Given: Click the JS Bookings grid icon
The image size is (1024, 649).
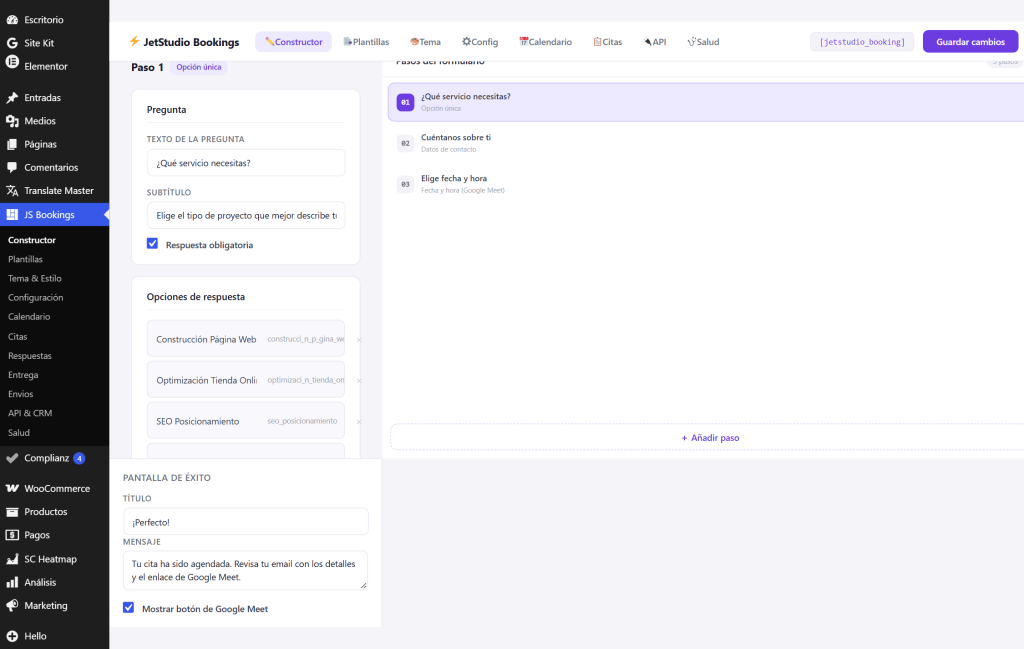Looking at the screenshot, I should tap(12, 214).
